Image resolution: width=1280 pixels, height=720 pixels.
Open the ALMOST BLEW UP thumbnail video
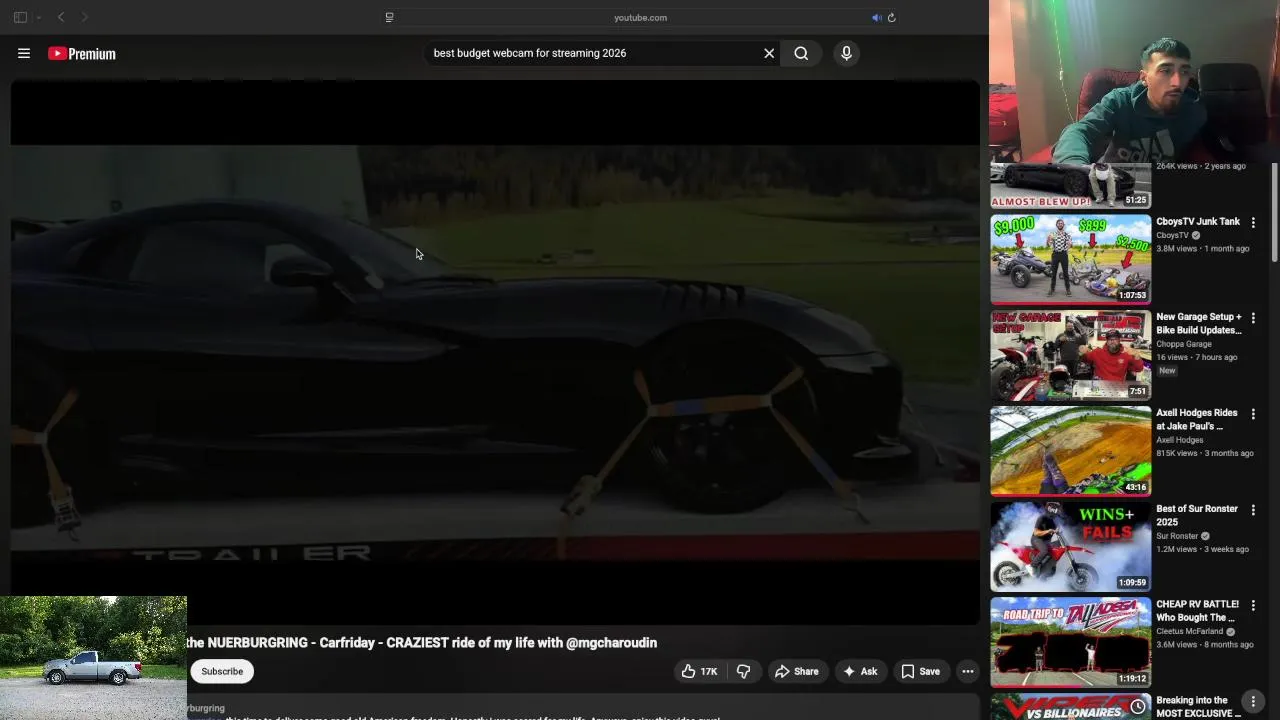point(1070,185)
